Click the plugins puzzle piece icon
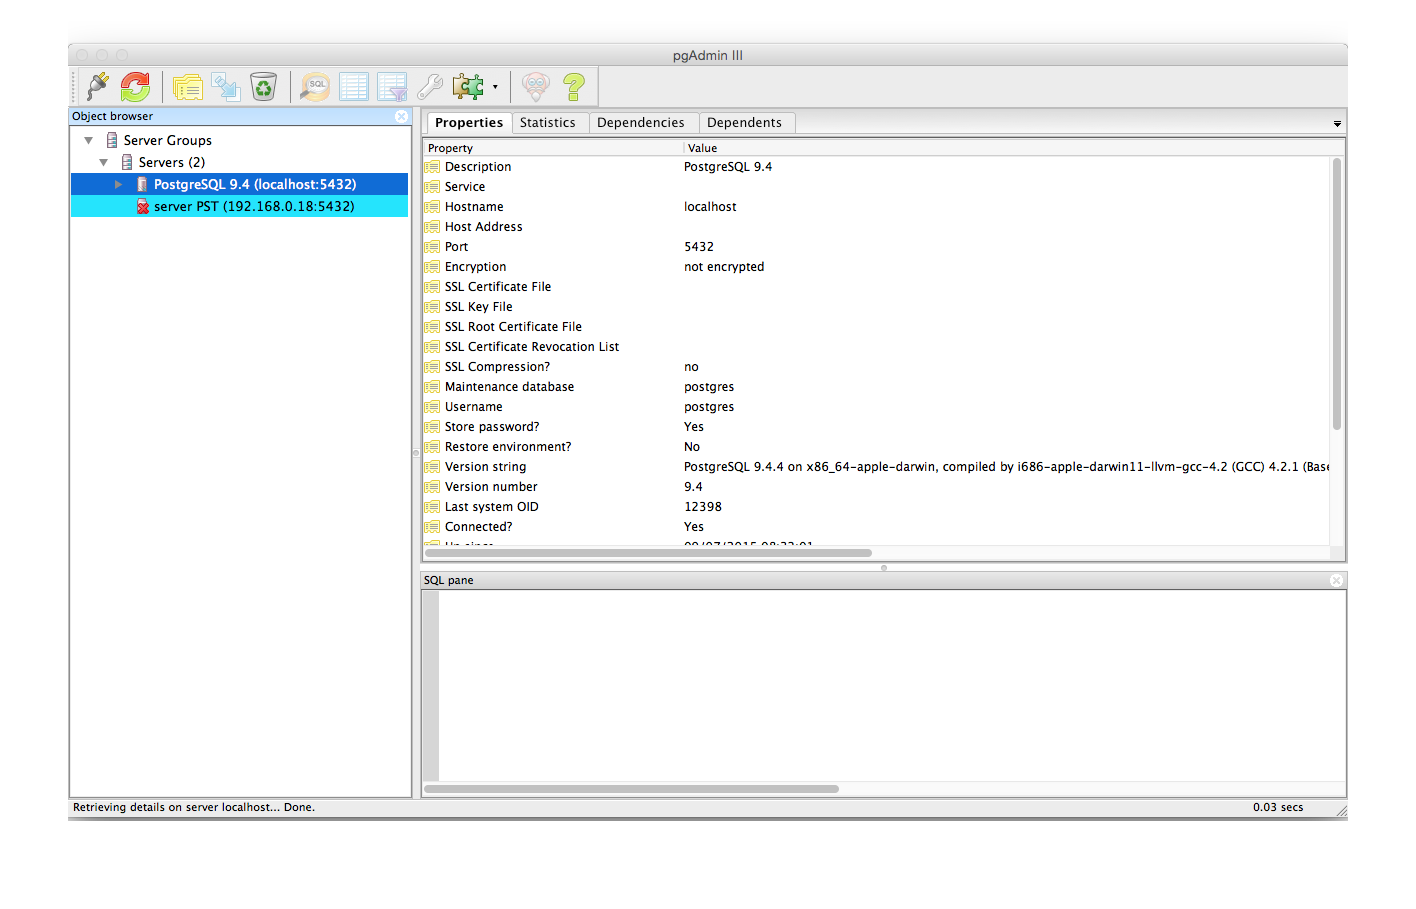The height and width of the screenshot is (909, 1416). point(467,87)
